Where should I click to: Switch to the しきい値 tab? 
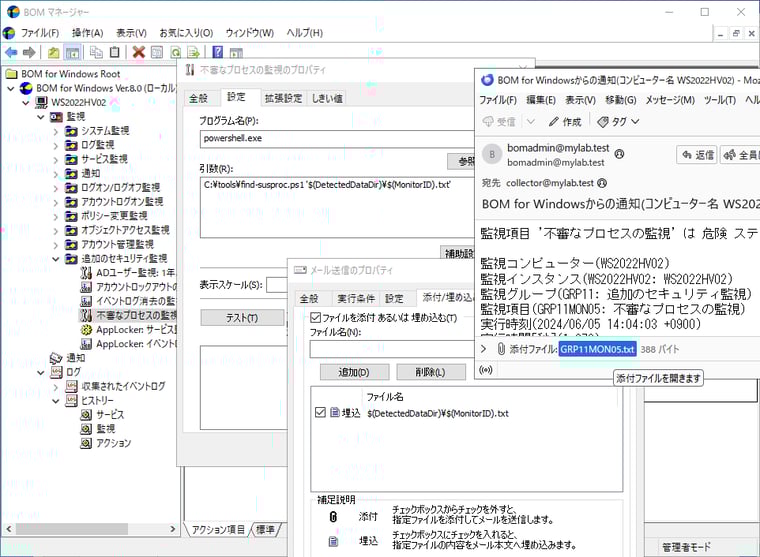point(327,98)
